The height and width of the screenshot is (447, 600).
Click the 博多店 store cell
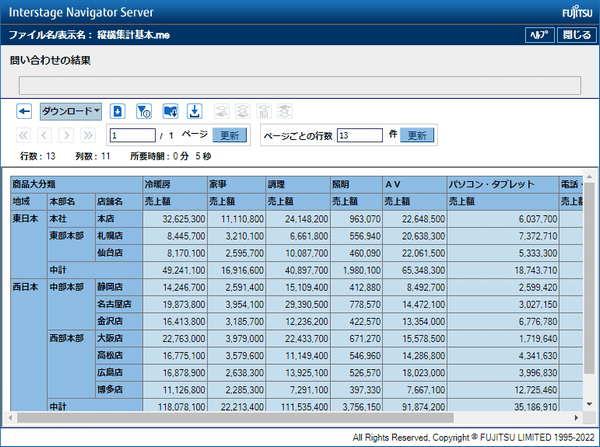click(x=119, y=390)
